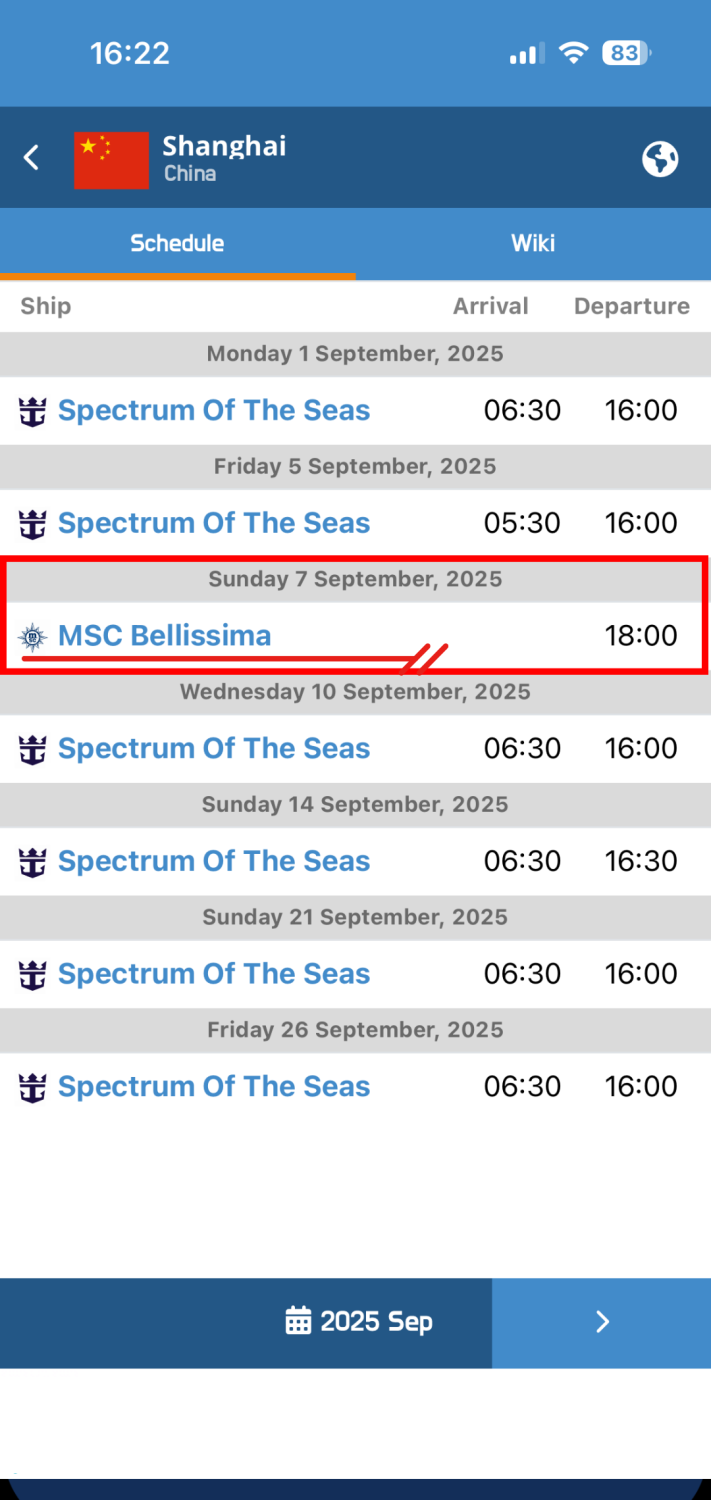Tap Royal Caribbean icon on 26 September row

33,1087
